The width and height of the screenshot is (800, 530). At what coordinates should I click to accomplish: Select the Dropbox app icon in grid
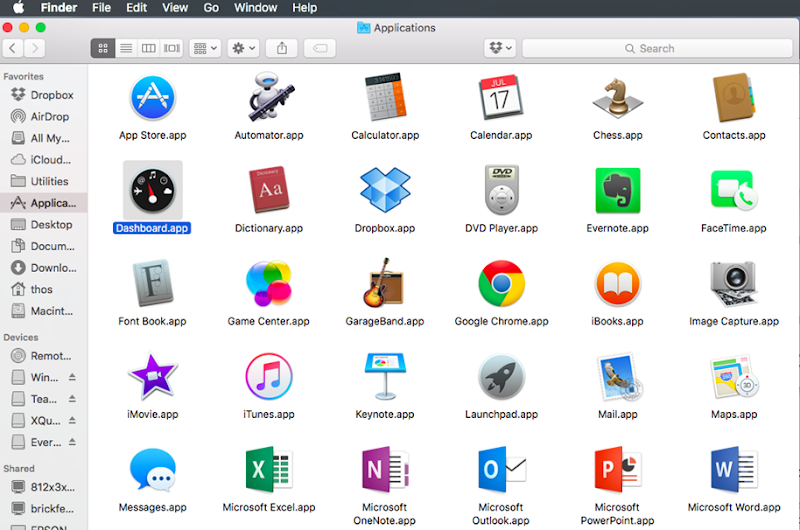(x=385, y=190)
